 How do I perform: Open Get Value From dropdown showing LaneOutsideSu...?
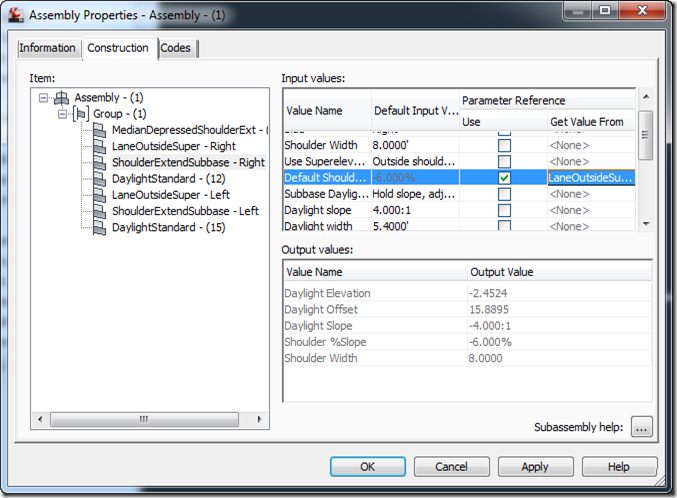point(591,178)
